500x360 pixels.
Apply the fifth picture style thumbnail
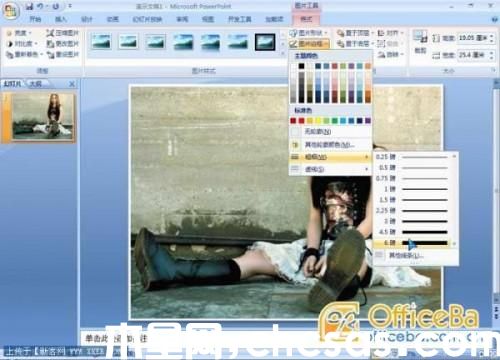coord(210,42)
